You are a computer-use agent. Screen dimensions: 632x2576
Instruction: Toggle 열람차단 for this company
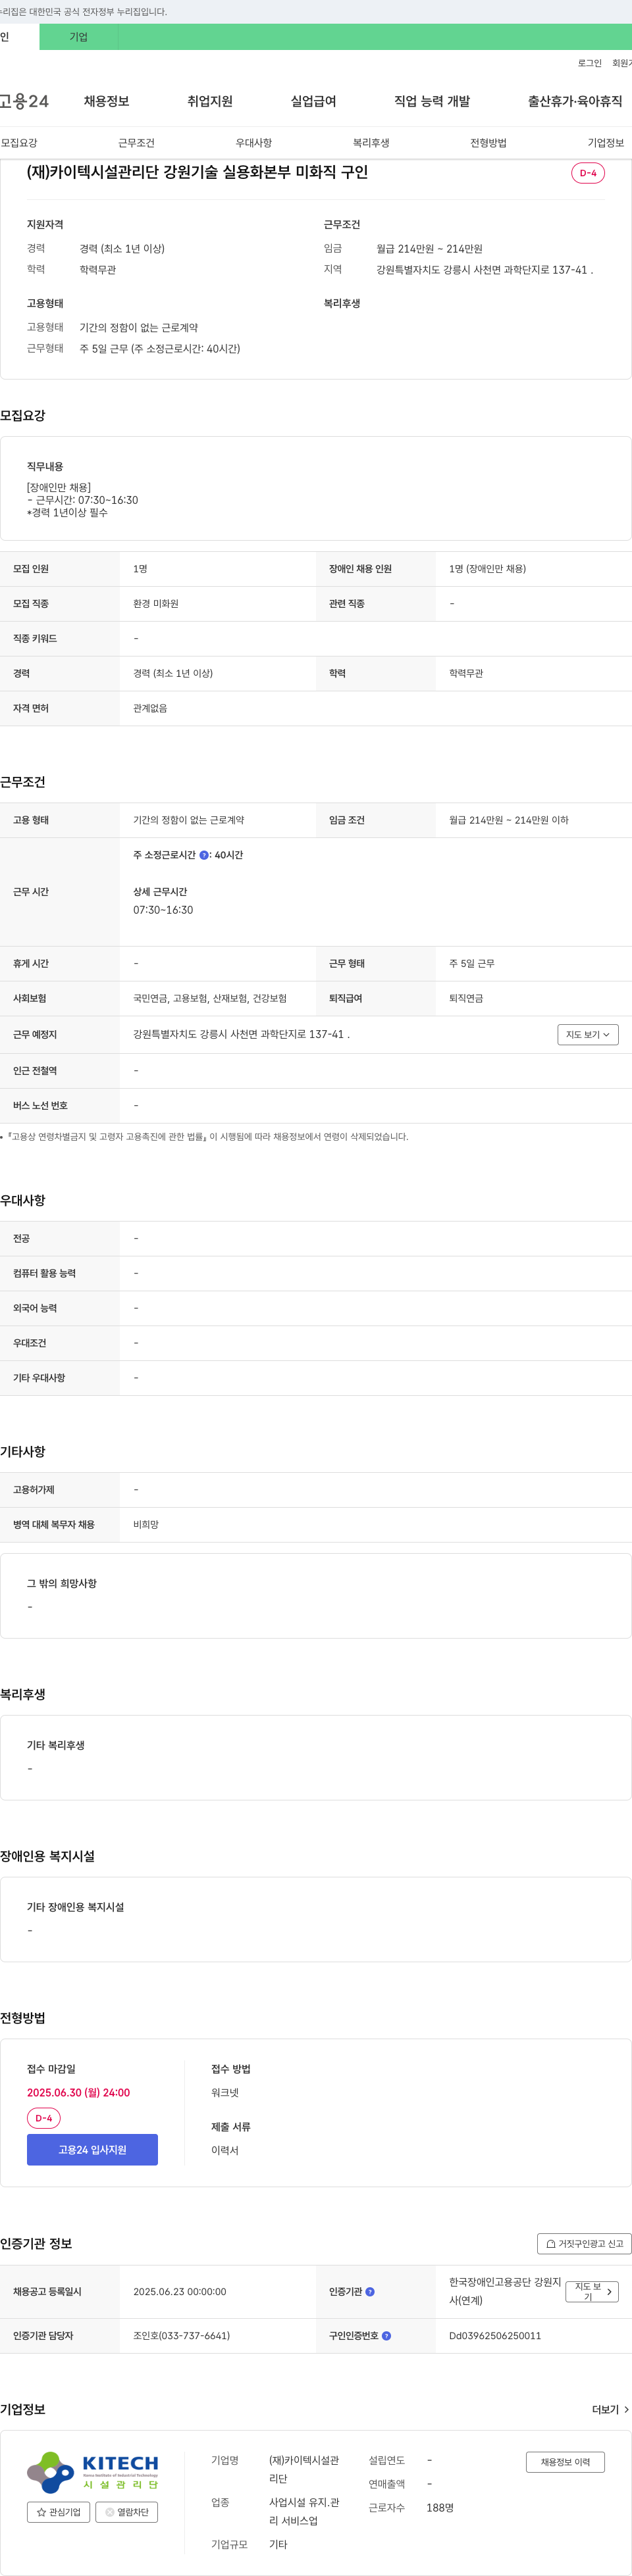tap(127, 2511)
